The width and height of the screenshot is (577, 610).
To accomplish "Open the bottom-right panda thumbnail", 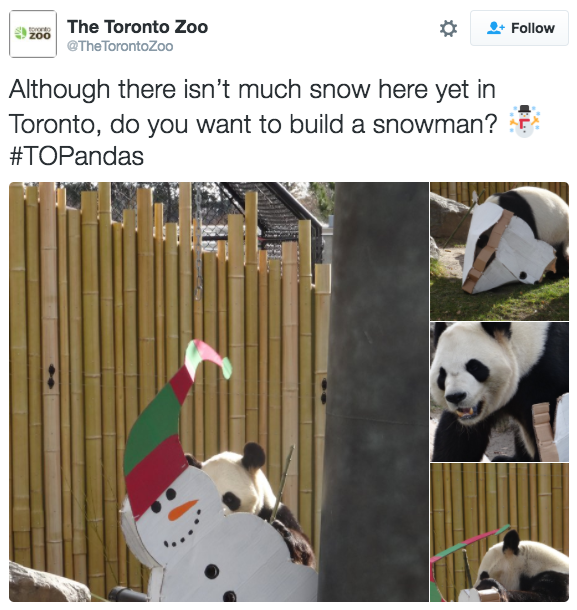I will click(500, 533).
